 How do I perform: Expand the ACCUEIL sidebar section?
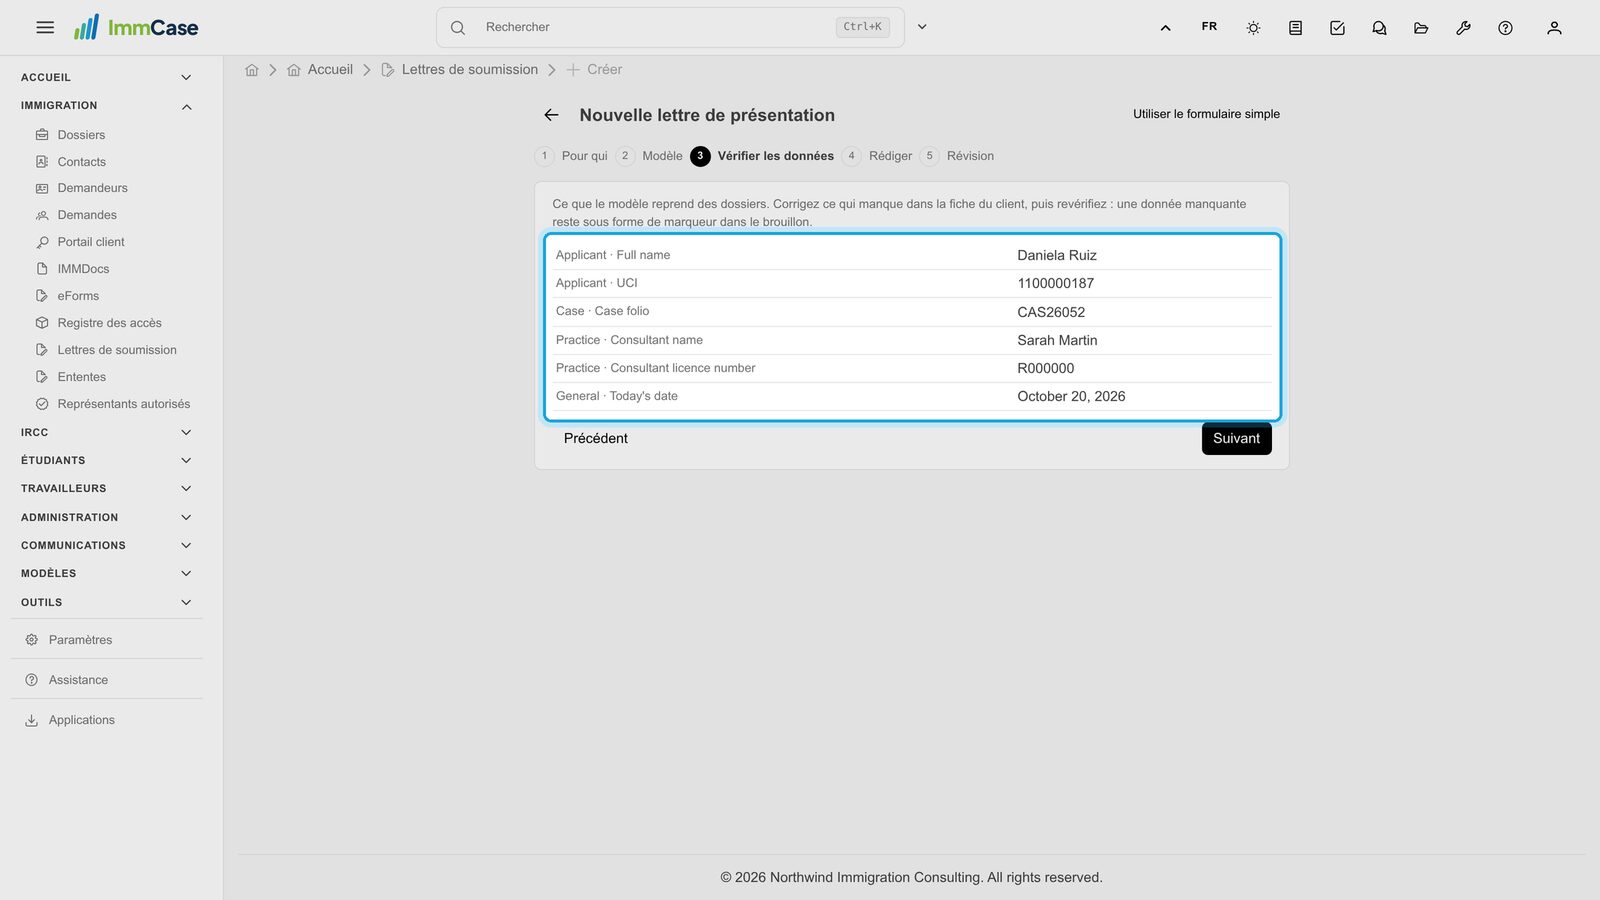tap(106, 77)
